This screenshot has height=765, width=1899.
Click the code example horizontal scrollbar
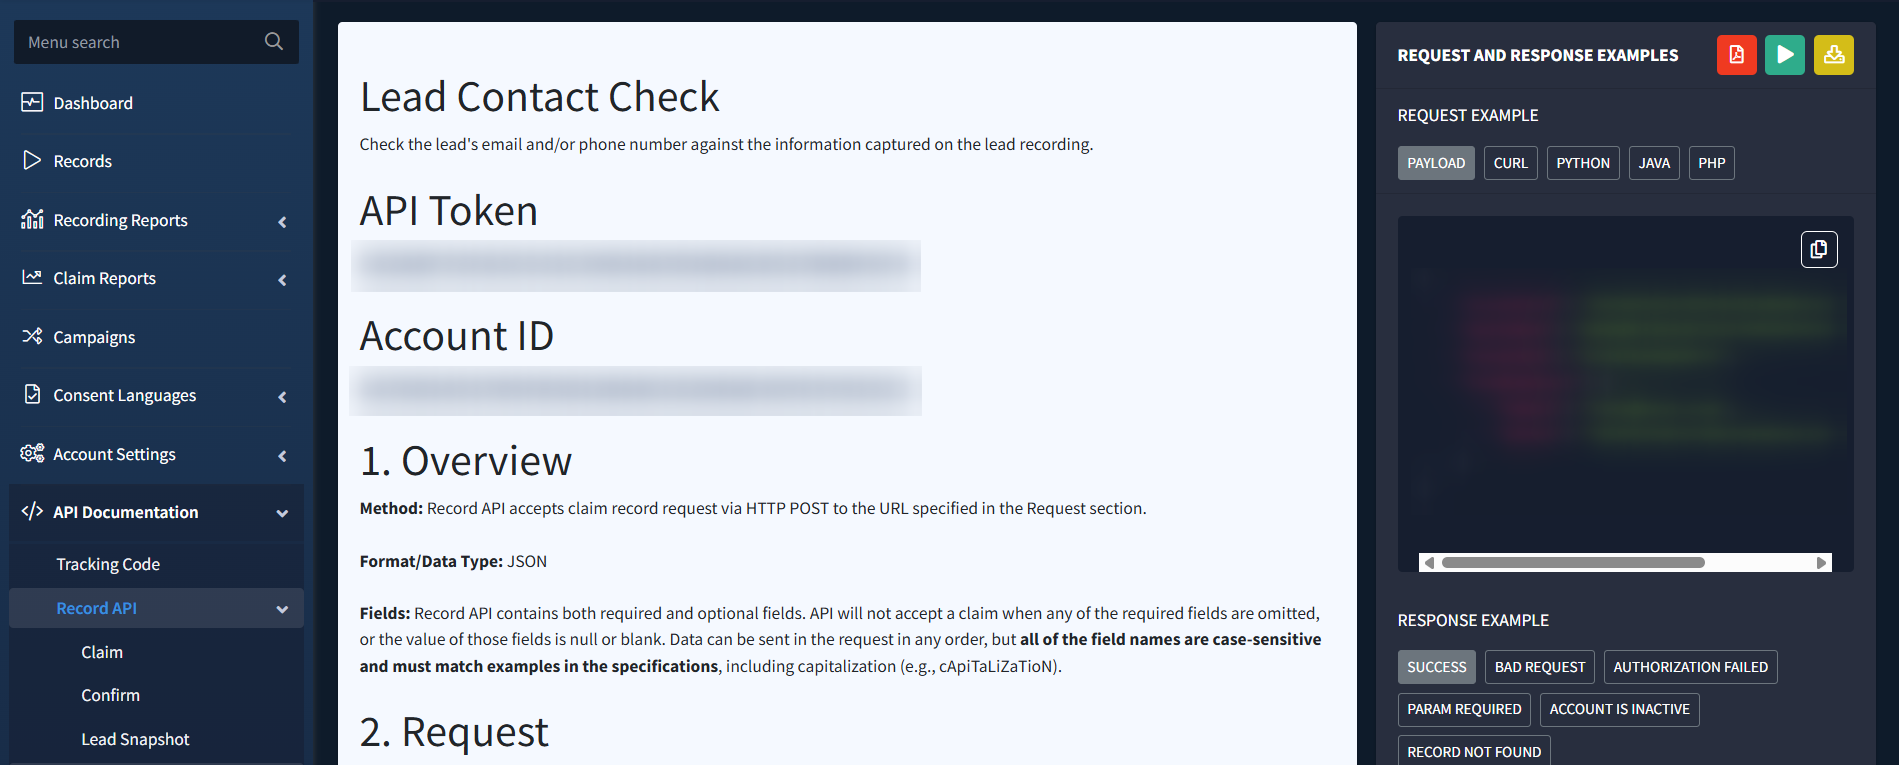pos(1572,563)
